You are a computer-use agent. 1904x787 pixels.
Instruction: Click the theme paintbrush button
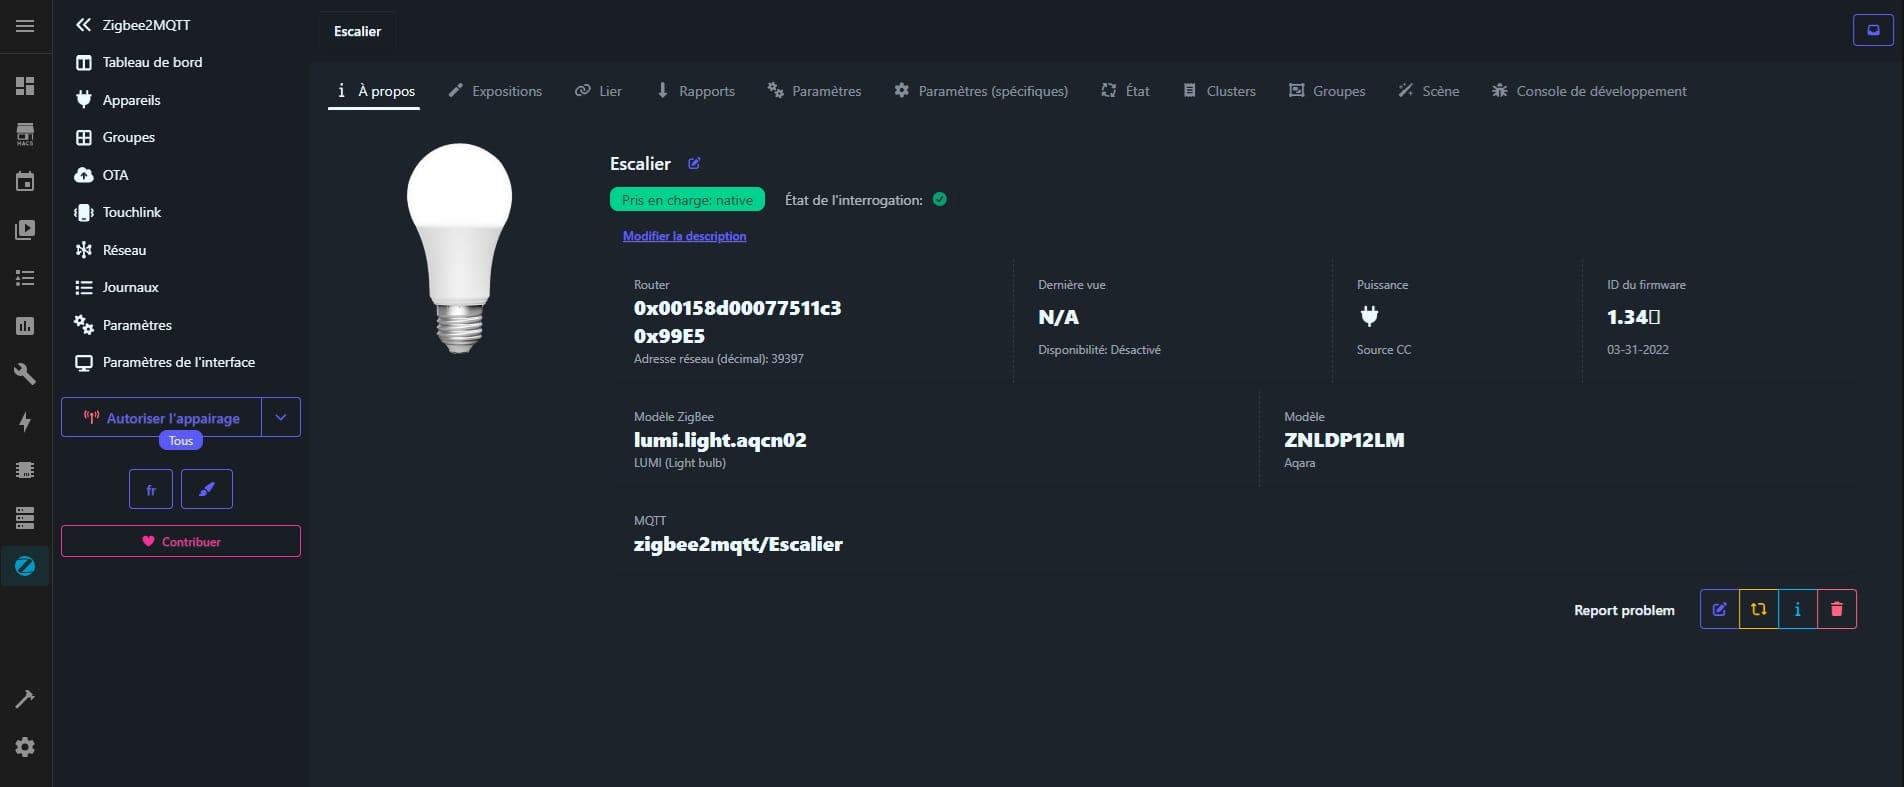207,489
